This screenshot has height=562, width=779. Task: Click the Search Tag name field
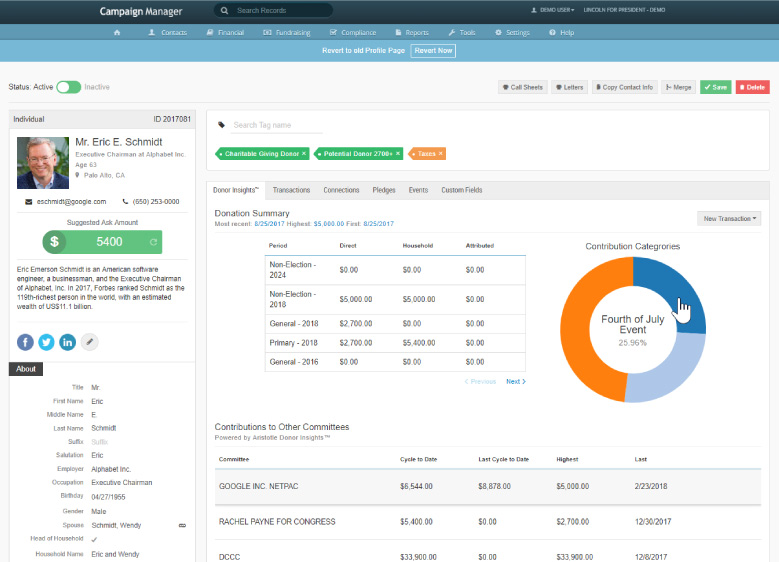(277, 125)
